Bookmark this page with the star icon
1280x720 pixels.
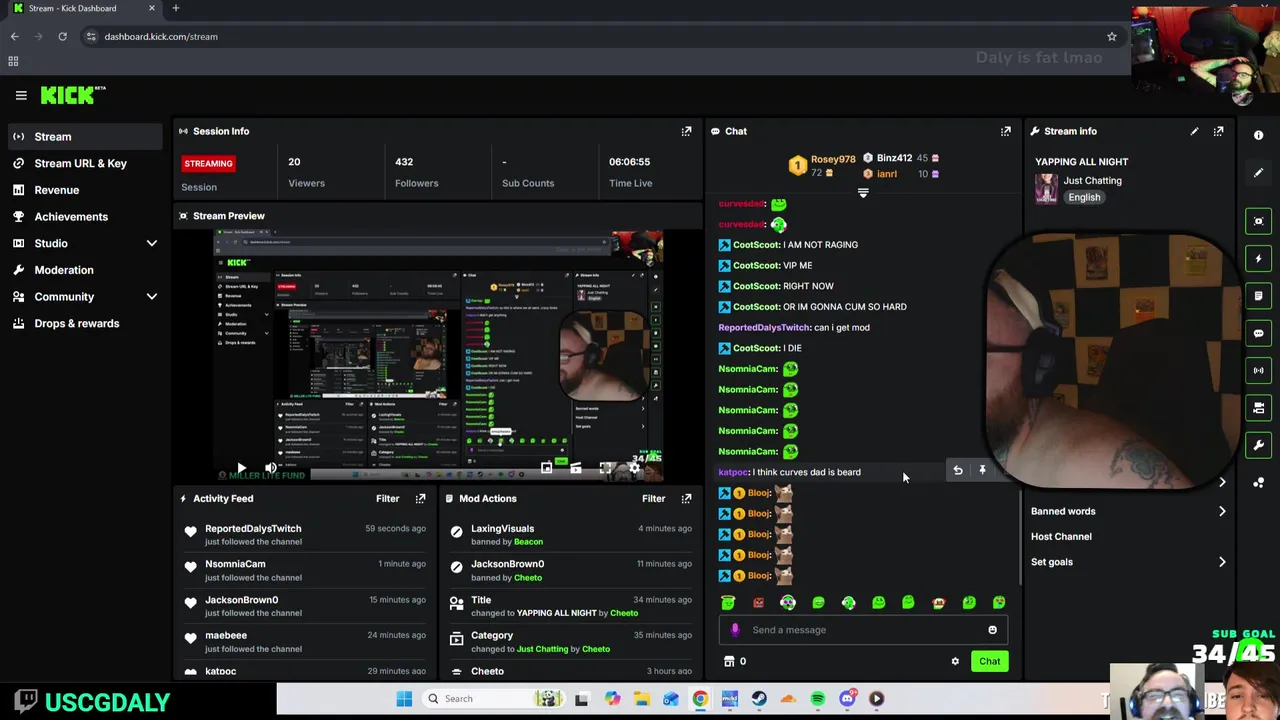click(x=1111, y=36)
